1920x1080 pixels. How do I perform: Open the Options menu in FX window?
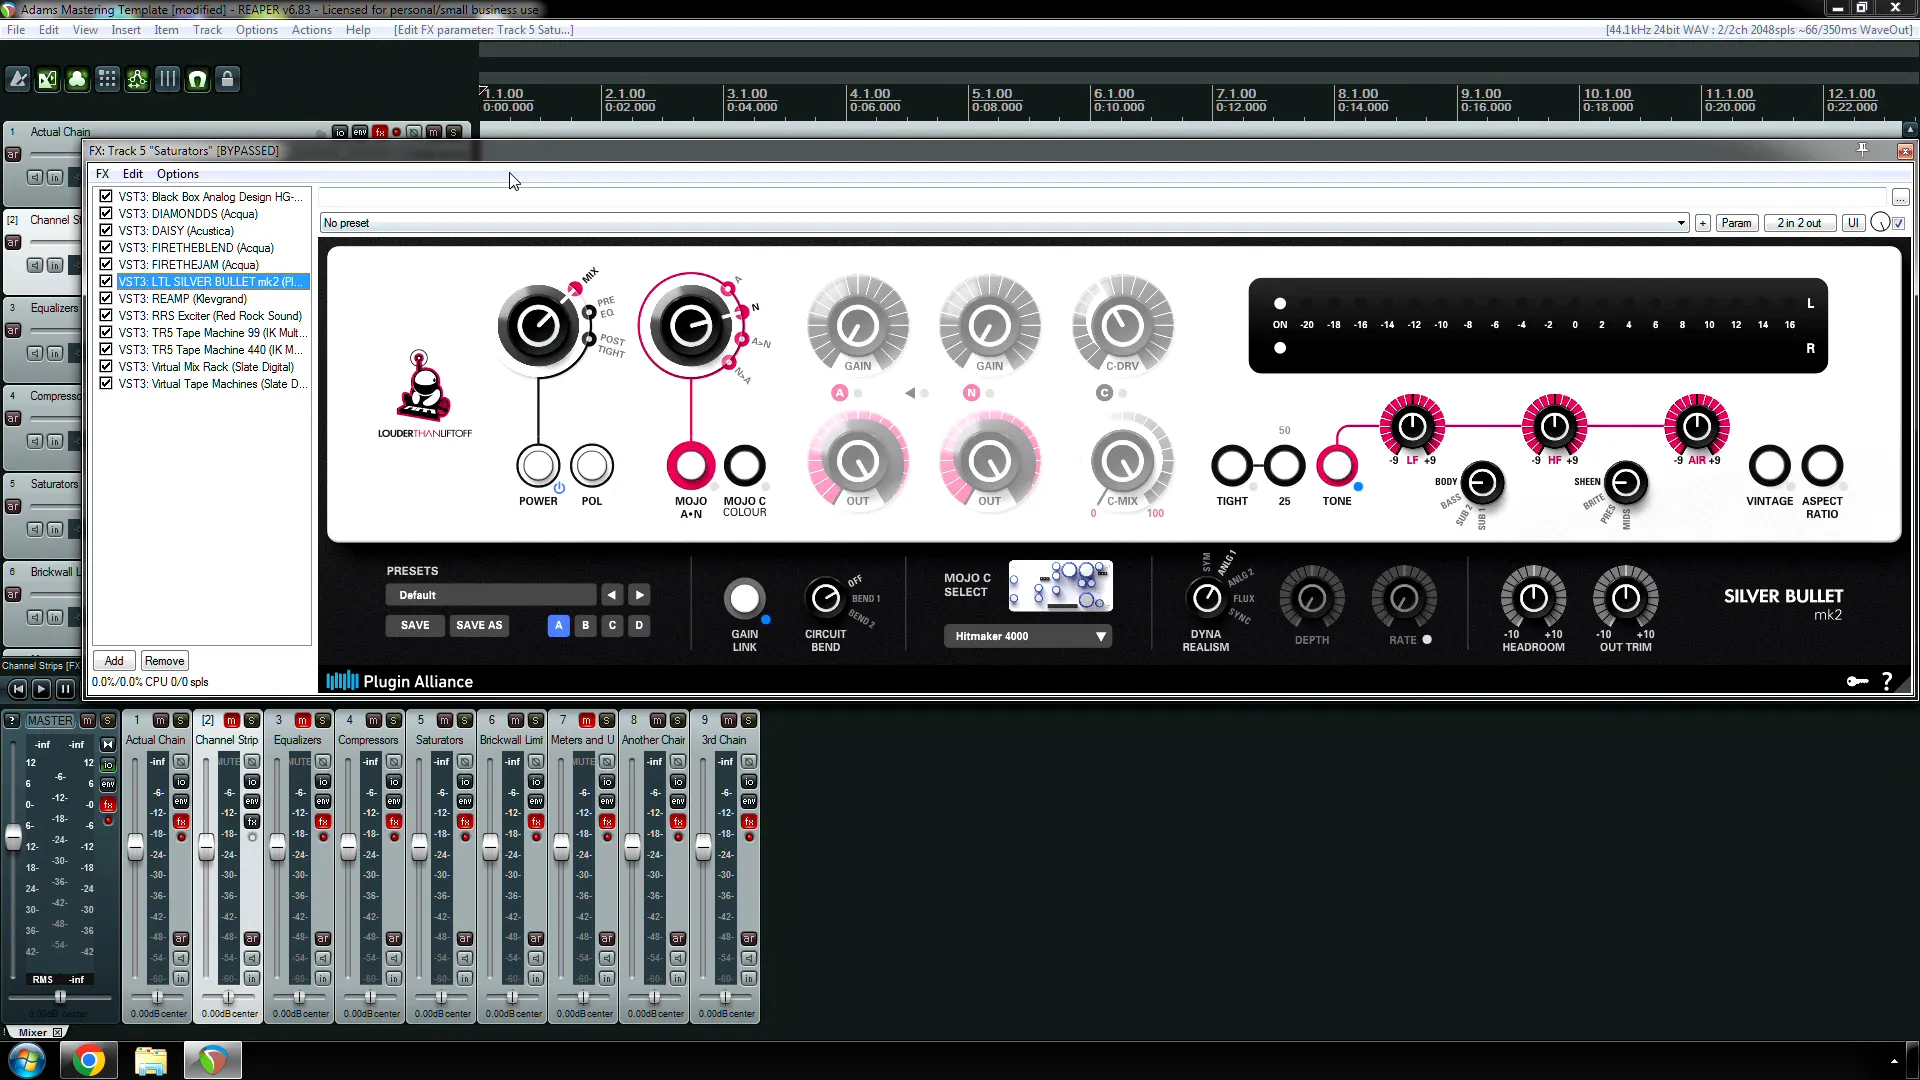(x=177, y=173)
